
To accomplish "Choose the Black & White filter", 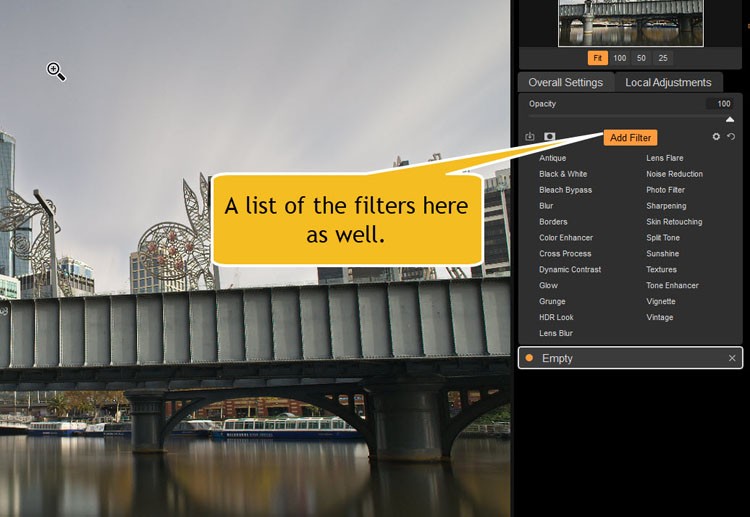I will pos(563,174).
